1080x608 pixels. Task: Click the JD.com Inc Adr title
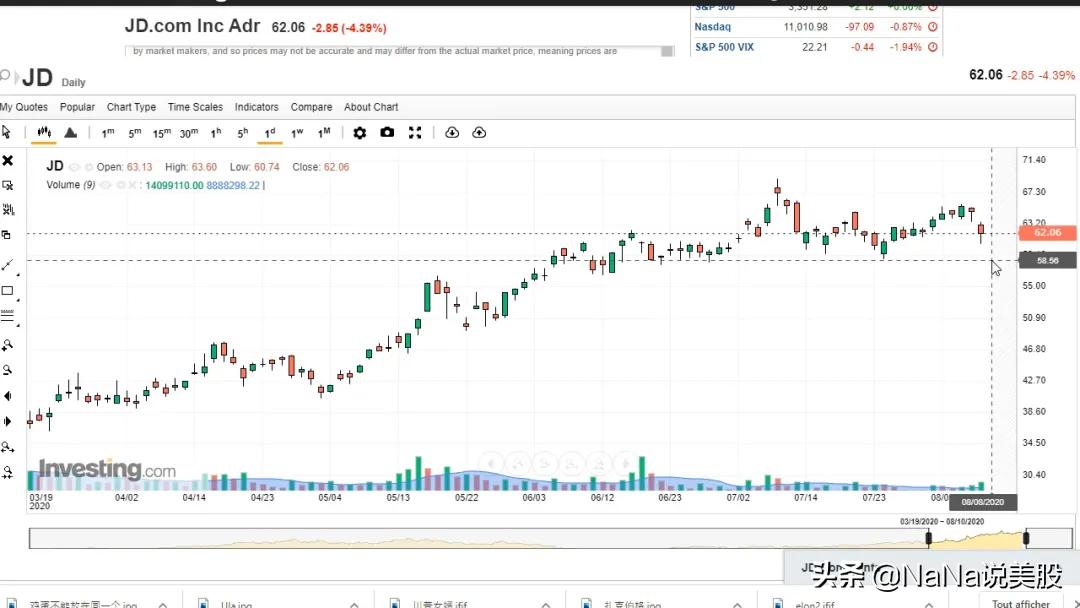(x=192, y=26)
